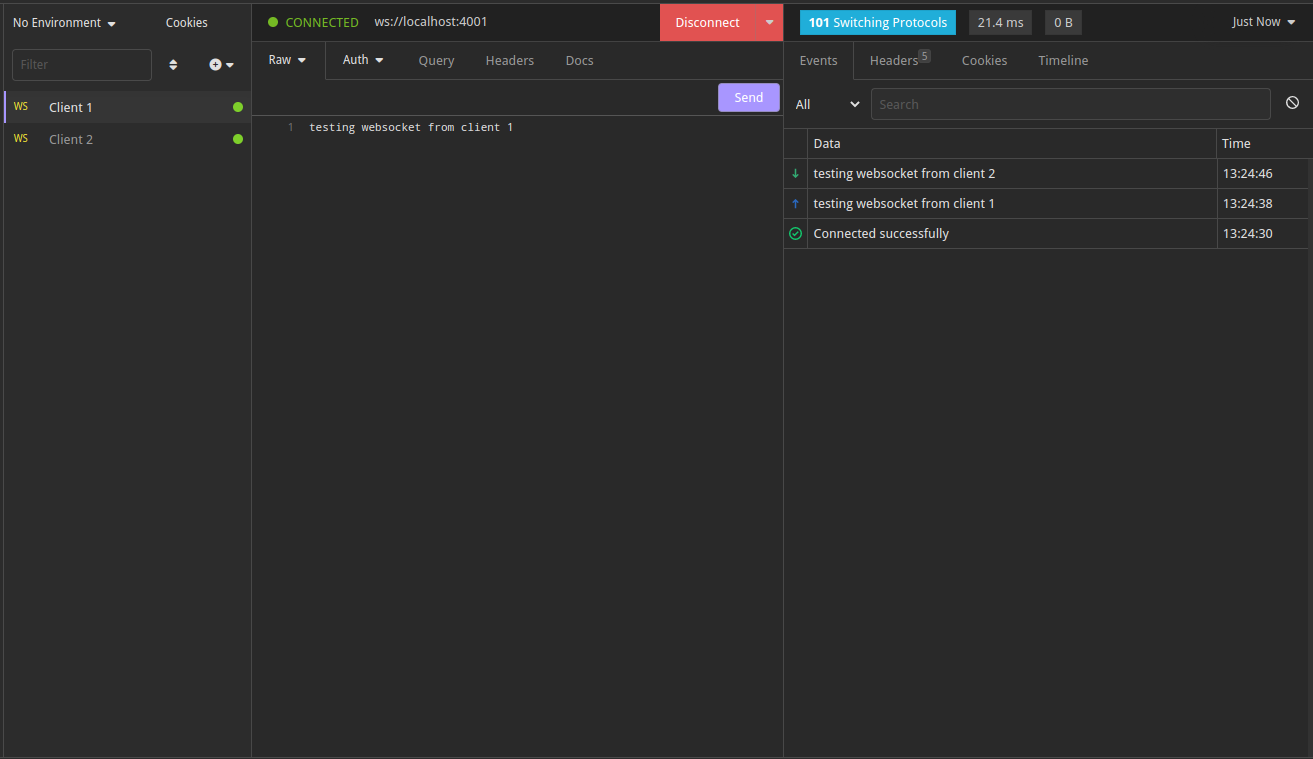Screen dimensions: 1313x759
Task: Click the sort requests icon in the sidebar
Action: (x=172, y=64)
